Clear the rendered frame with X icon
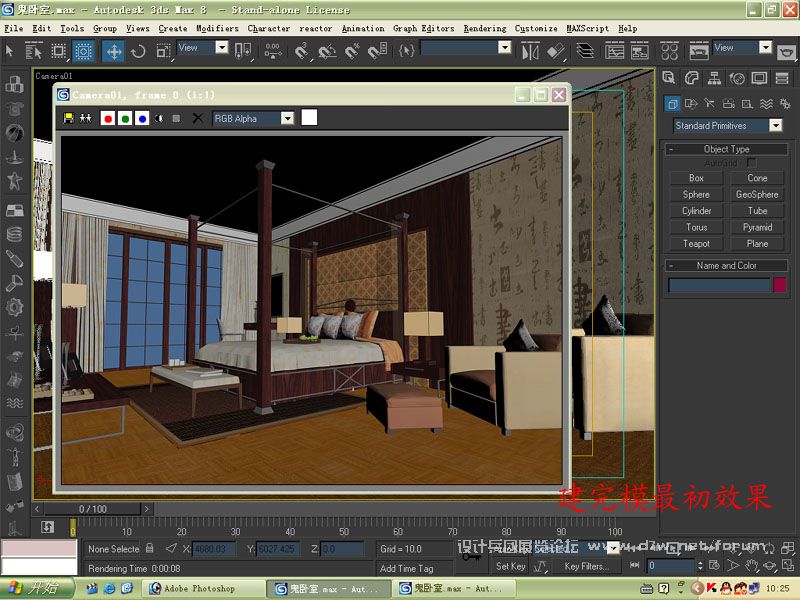The image size is (800, 600). [197, 118]
